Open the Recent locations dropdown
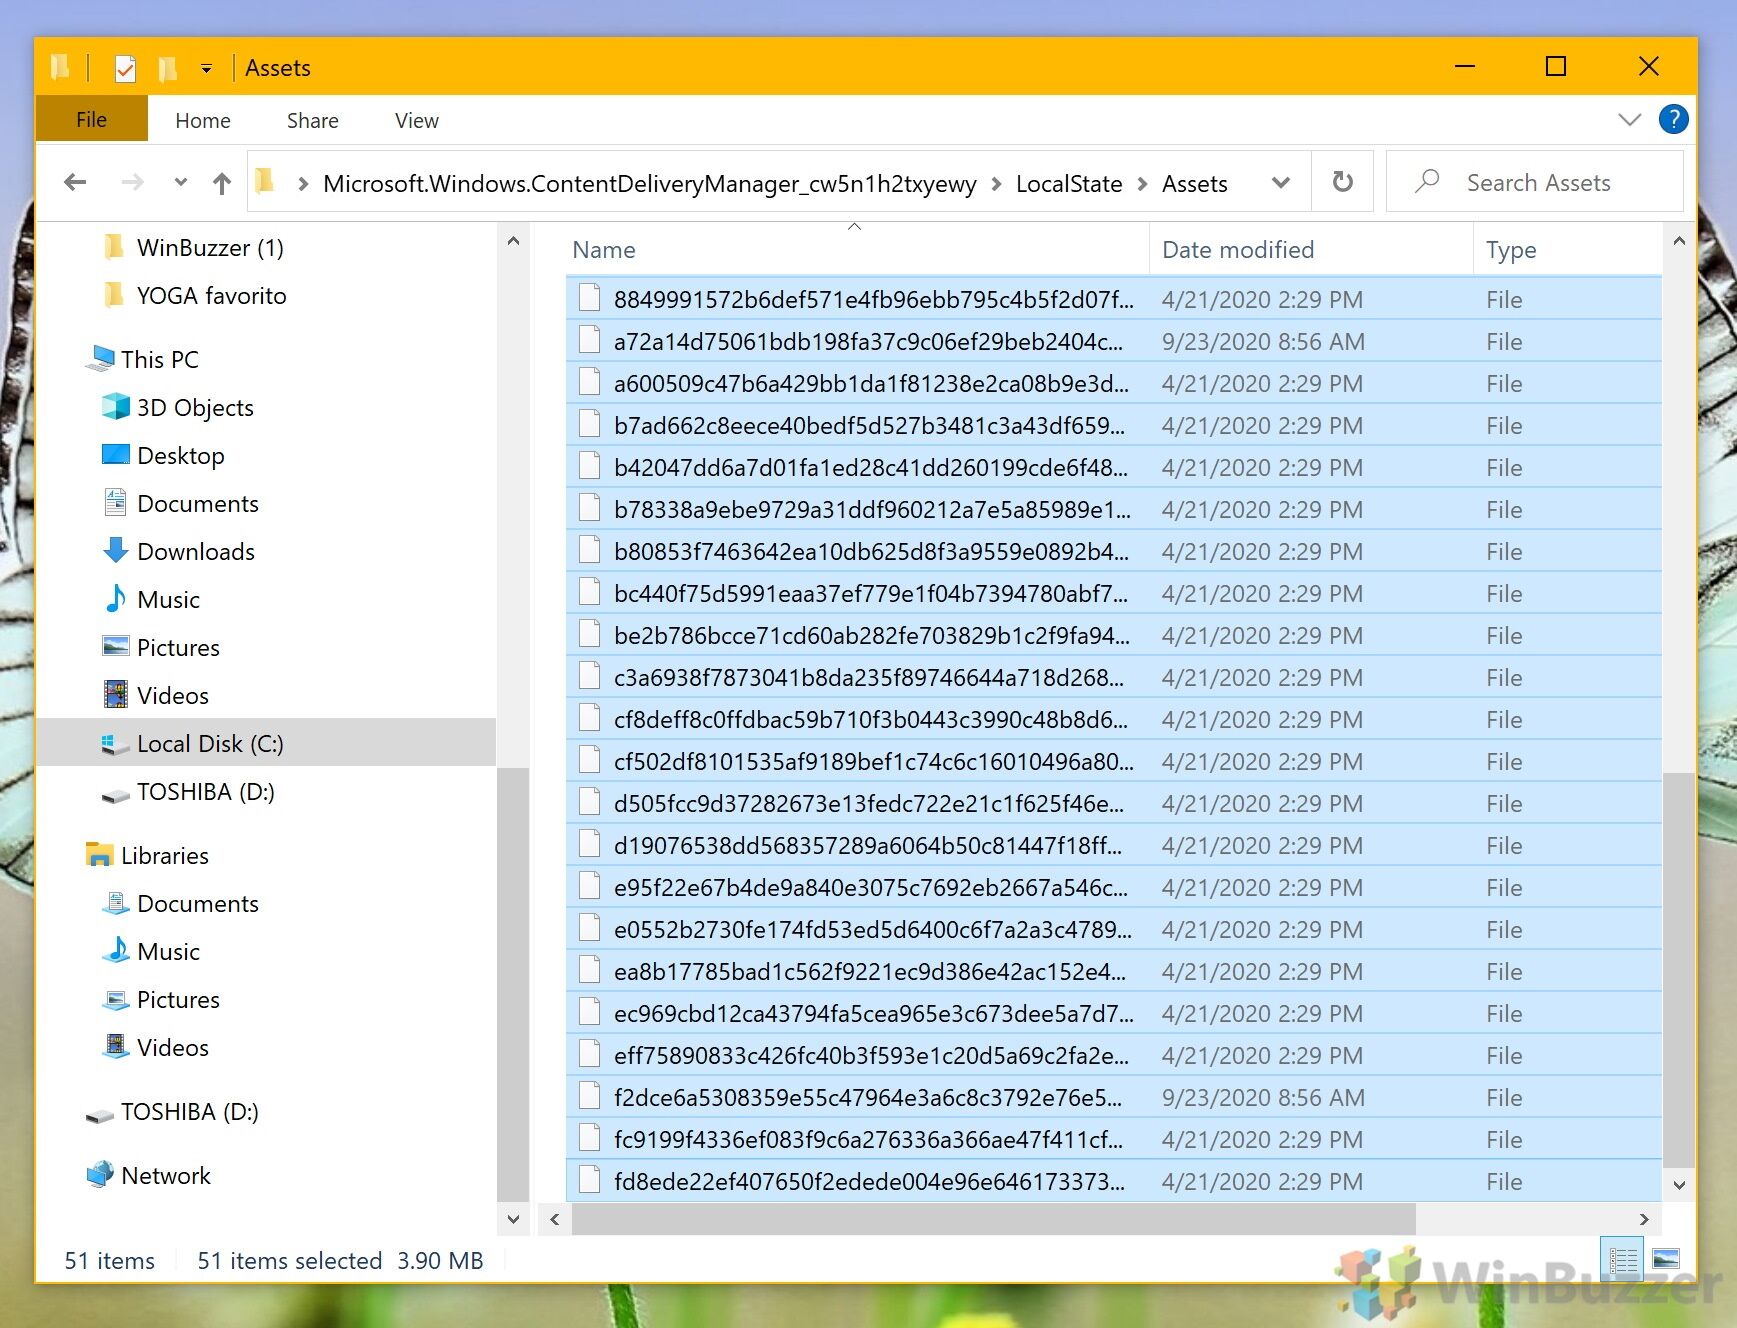 pos(180,182)
